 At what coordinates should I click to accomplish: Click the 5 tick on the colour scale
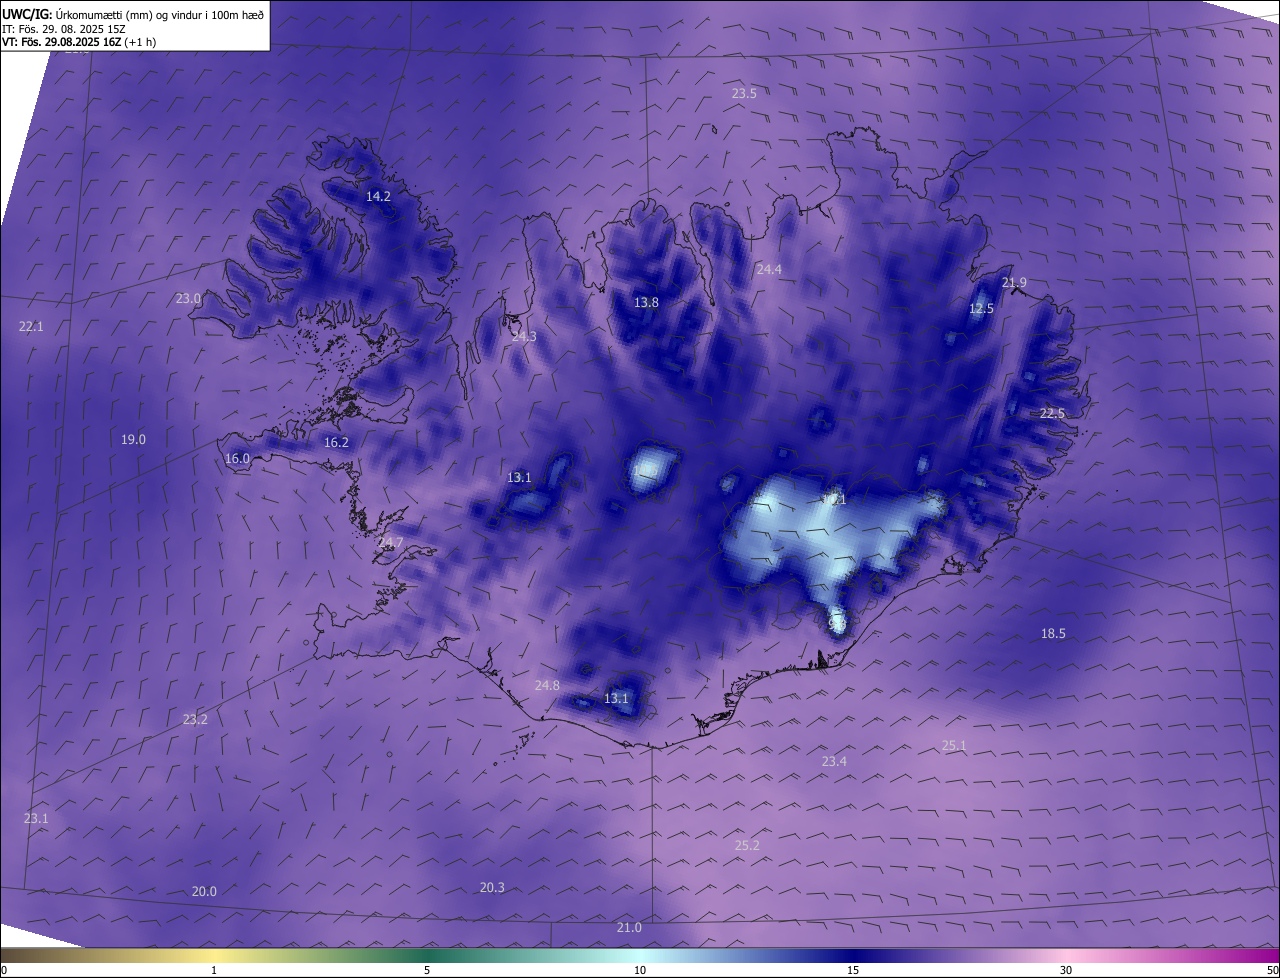427,971
